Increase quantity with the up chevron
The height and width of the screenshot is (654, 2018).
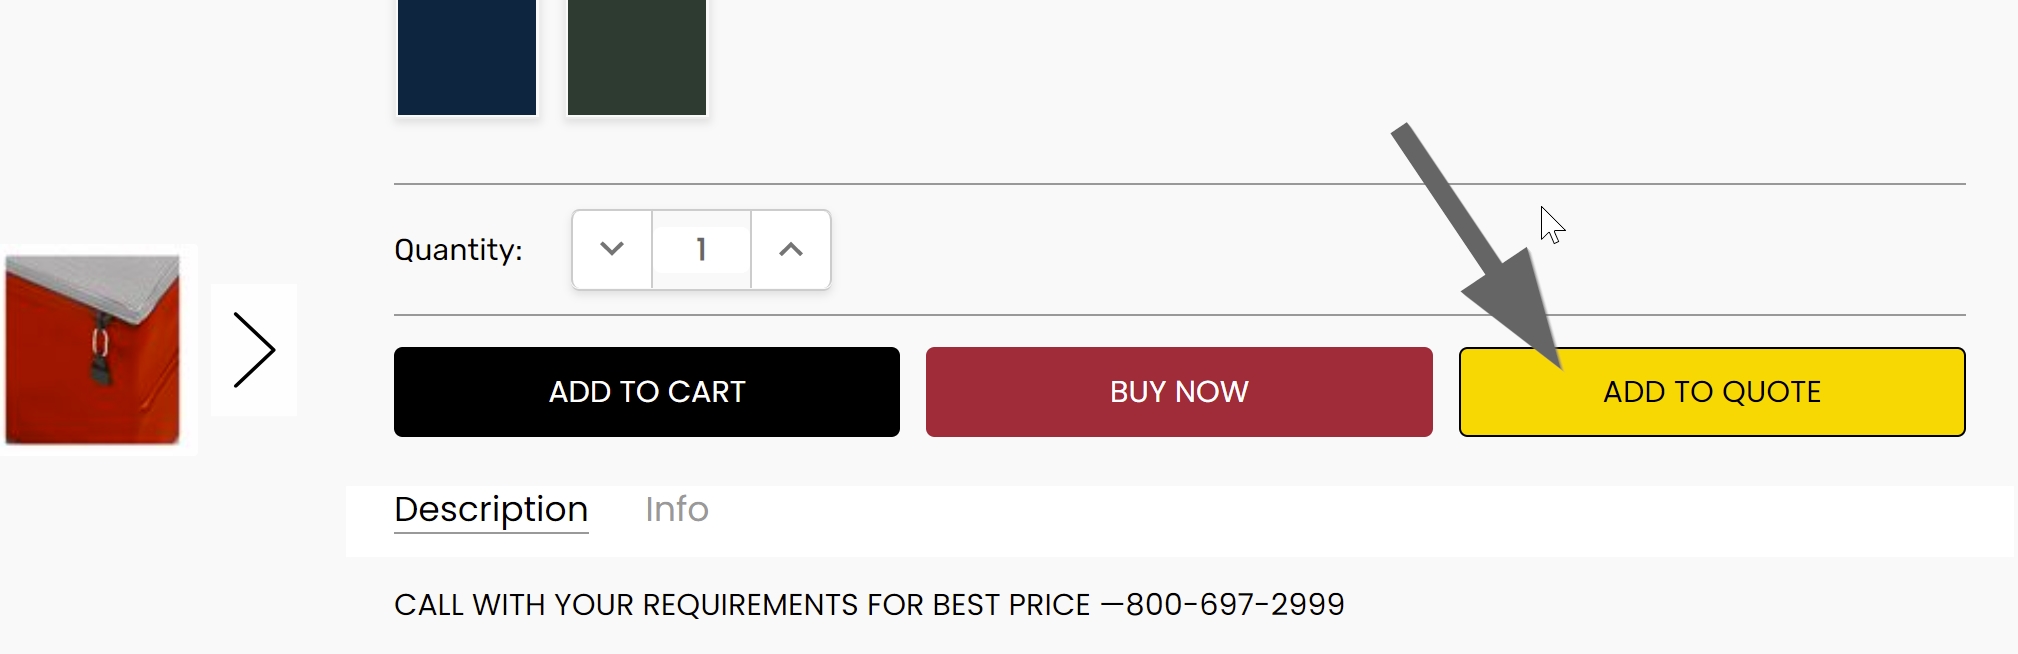(791, 249)
